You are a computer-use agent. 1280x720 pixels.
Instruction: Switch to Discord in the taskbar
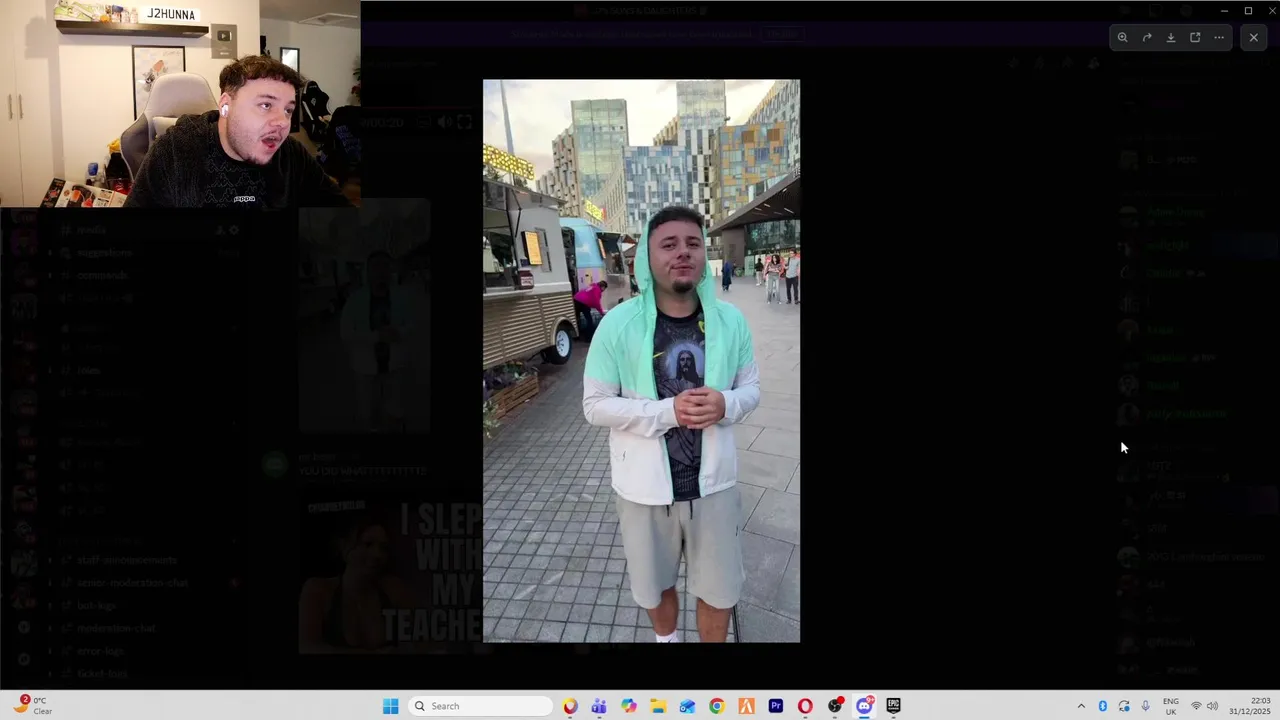coord(864,706)
